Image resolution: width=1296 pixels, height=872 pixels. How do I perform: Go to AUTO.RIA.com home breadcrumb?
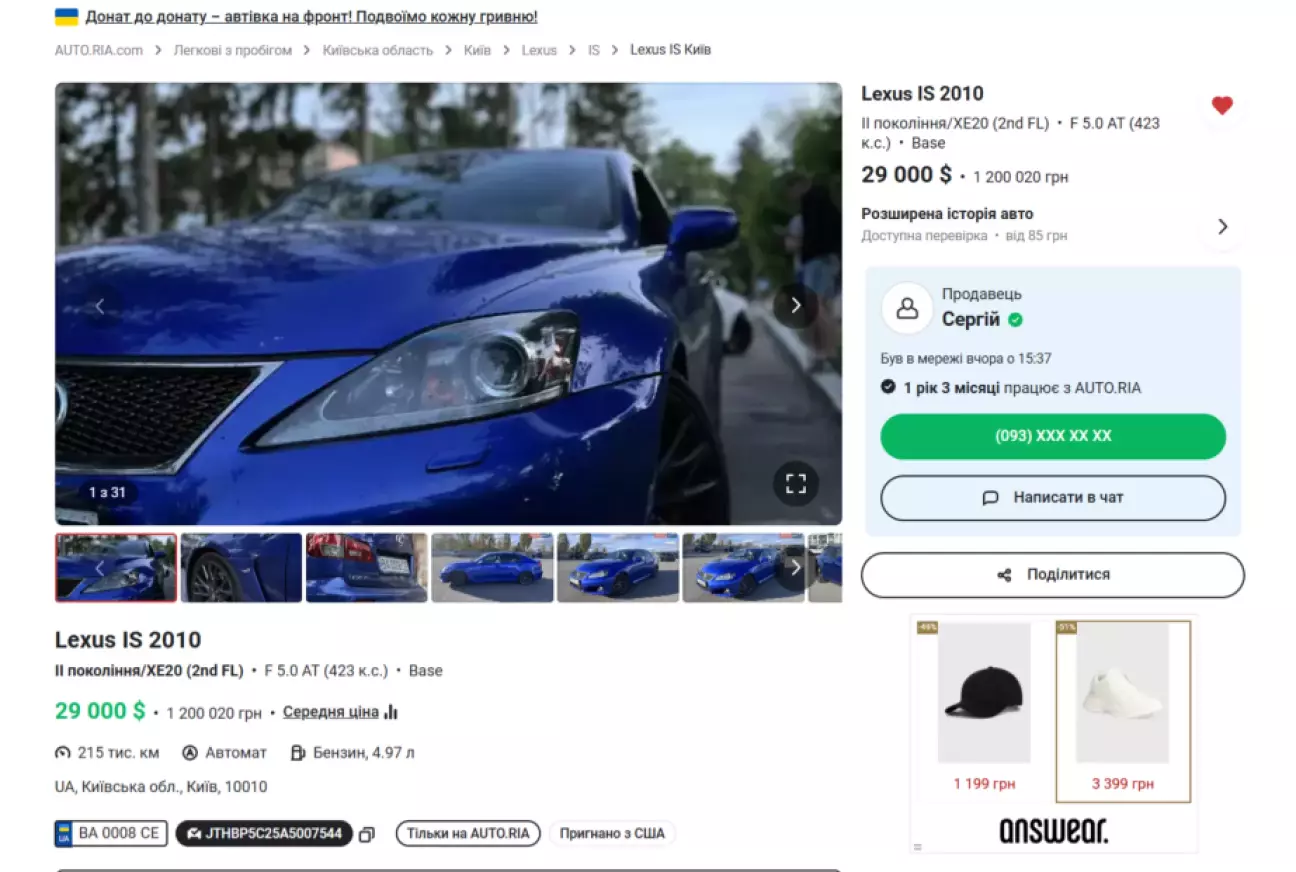click(x=99, y=50)
